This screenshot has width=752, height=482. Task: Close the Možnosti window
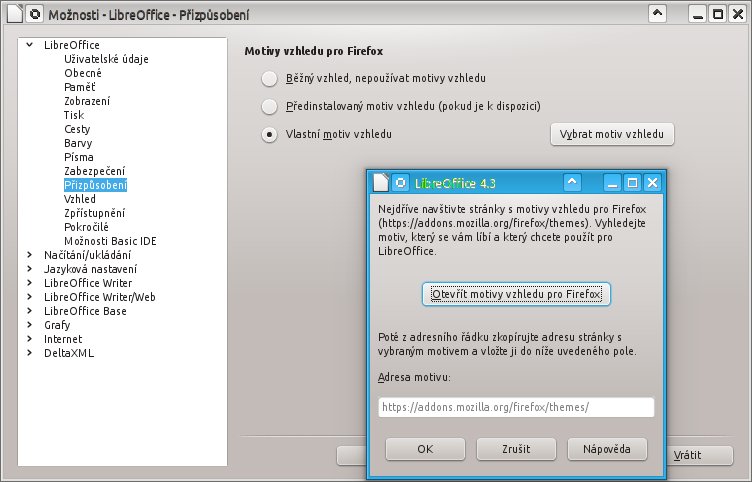click(738, 14)
